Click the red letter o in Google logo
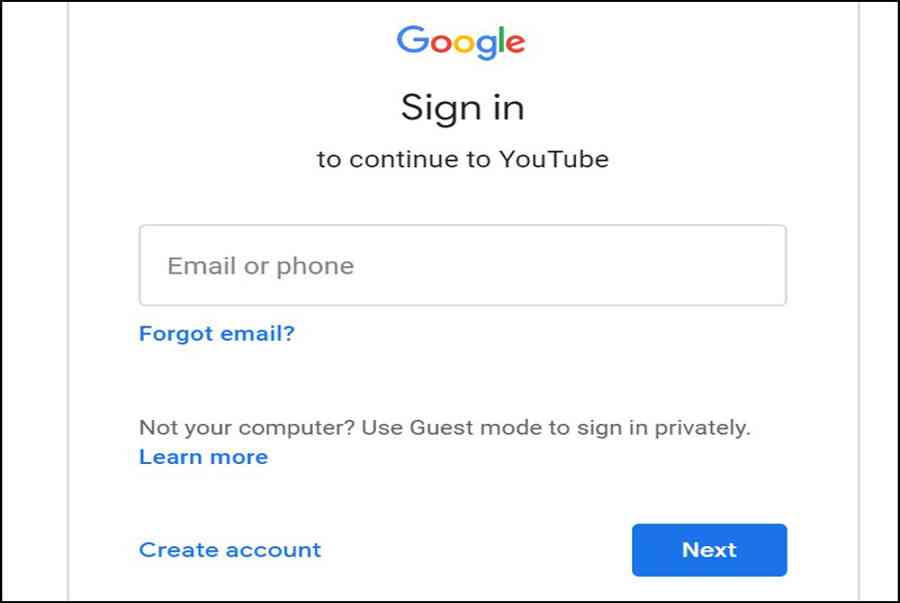Image resolution: width=900 pixels, height=603 pixels. 441,44
